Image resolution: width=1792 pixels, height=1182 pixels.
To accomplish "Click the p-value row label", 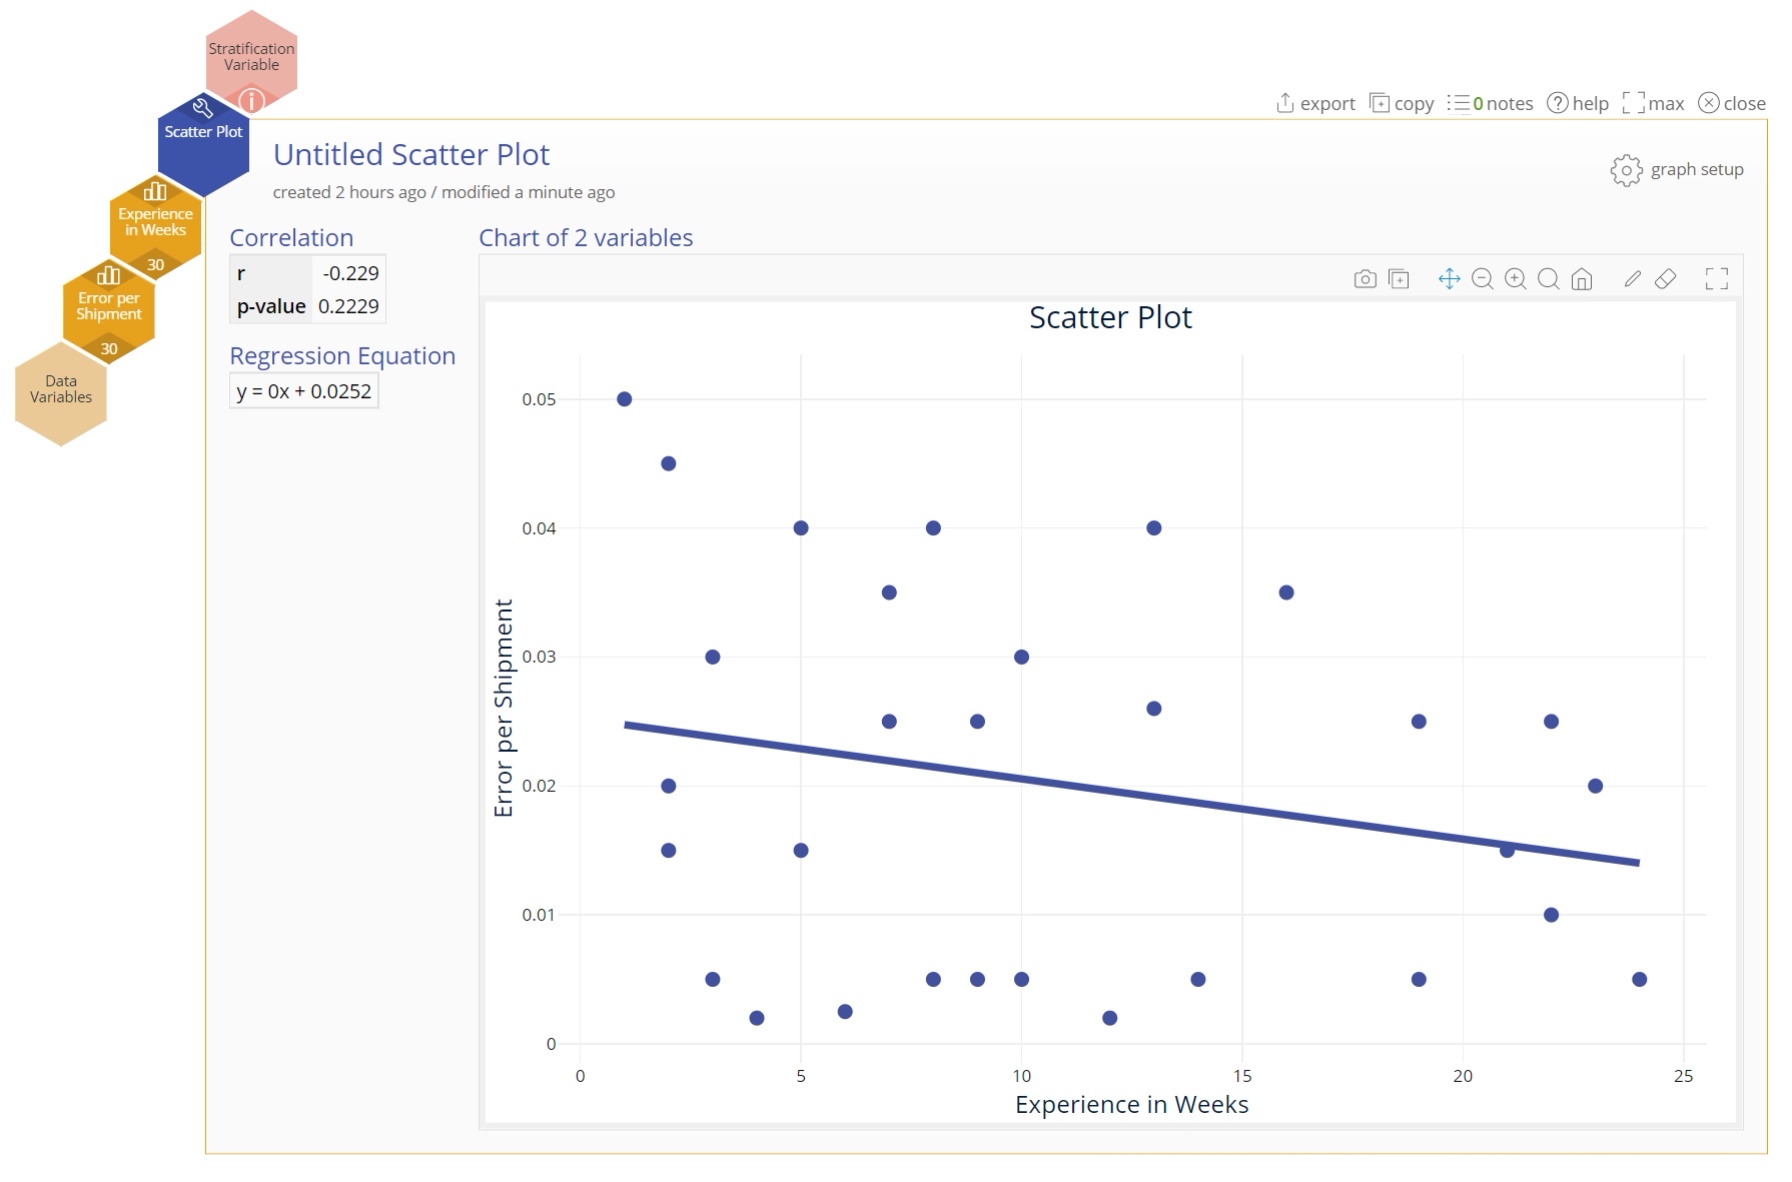I will click(271, 306).
